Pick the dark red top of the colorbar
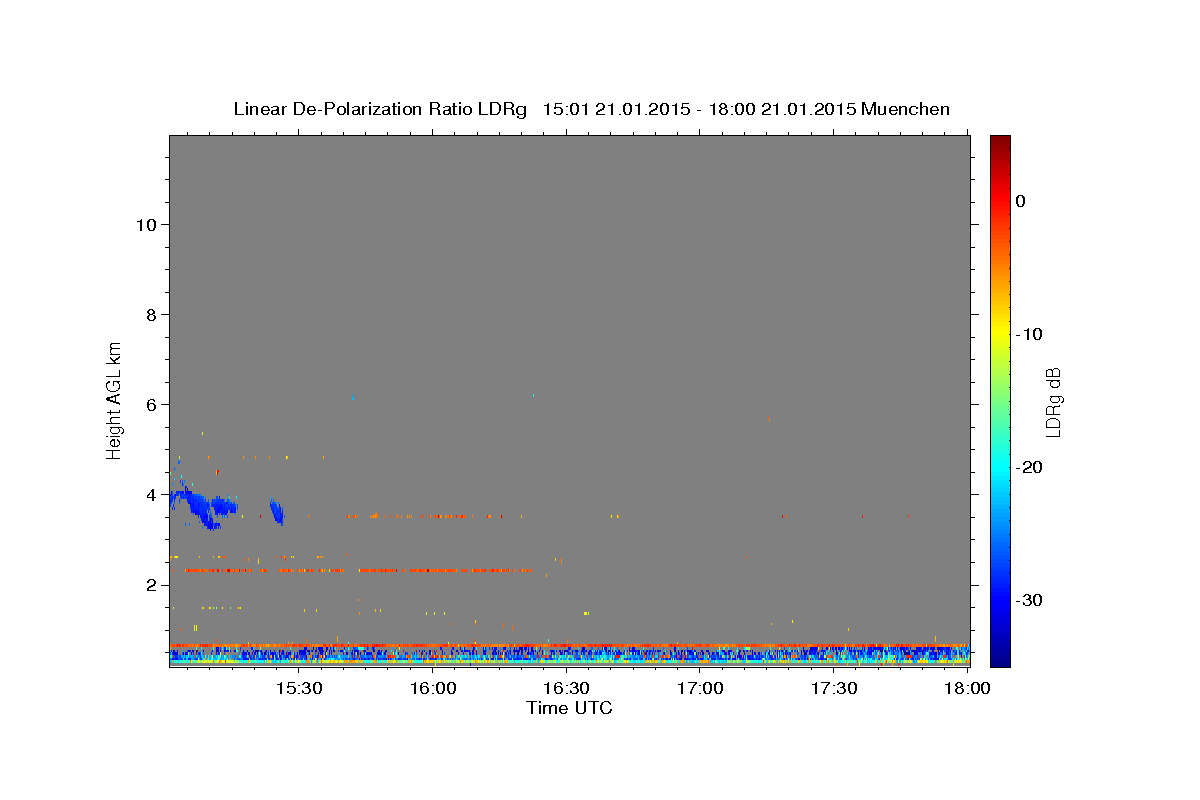1200x800 pixels. (x=1000, y=143)
